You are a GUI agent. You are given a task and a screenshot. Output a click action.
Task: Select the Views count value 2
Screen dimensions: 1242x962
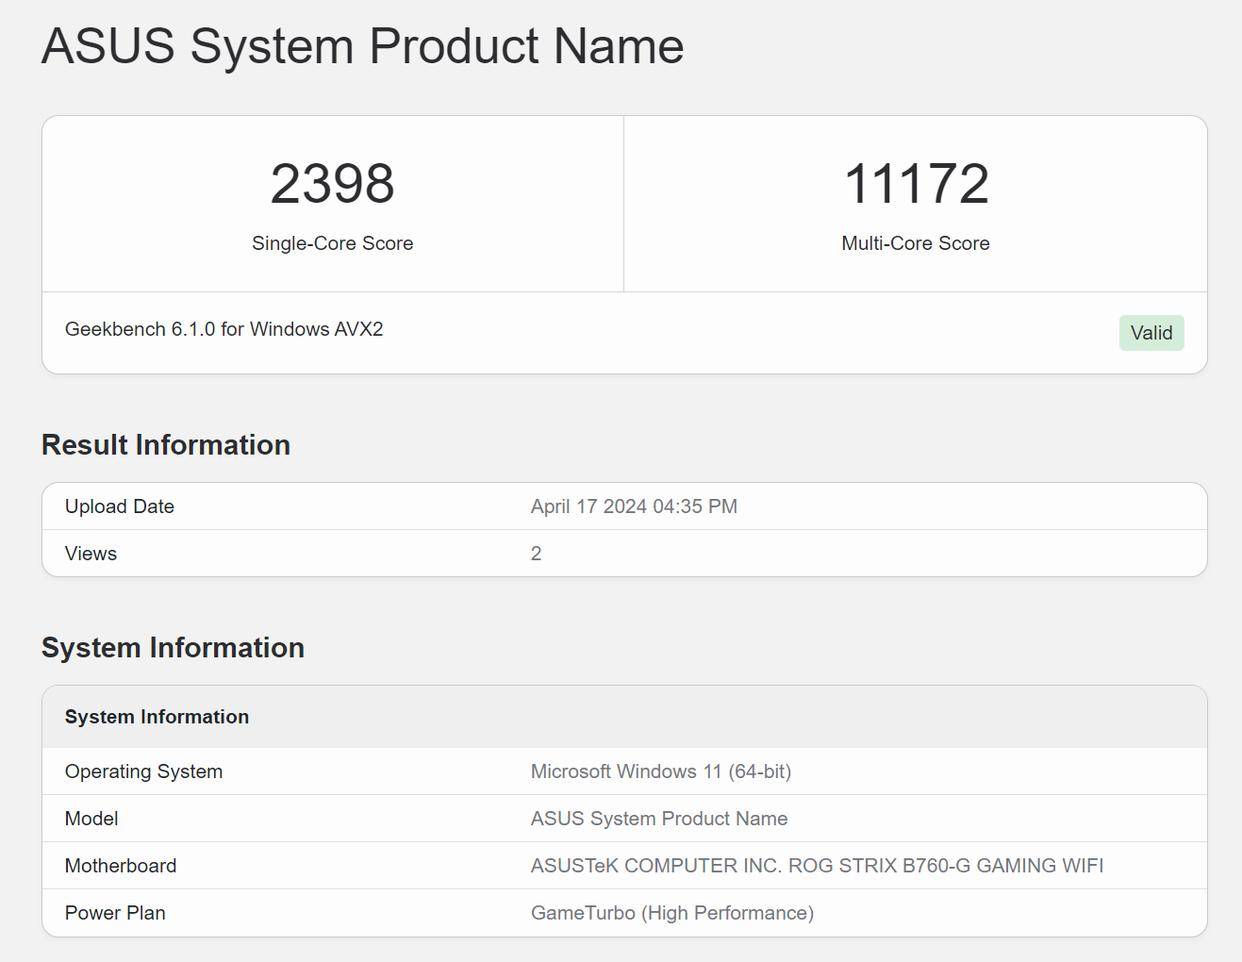click(536, 553)
